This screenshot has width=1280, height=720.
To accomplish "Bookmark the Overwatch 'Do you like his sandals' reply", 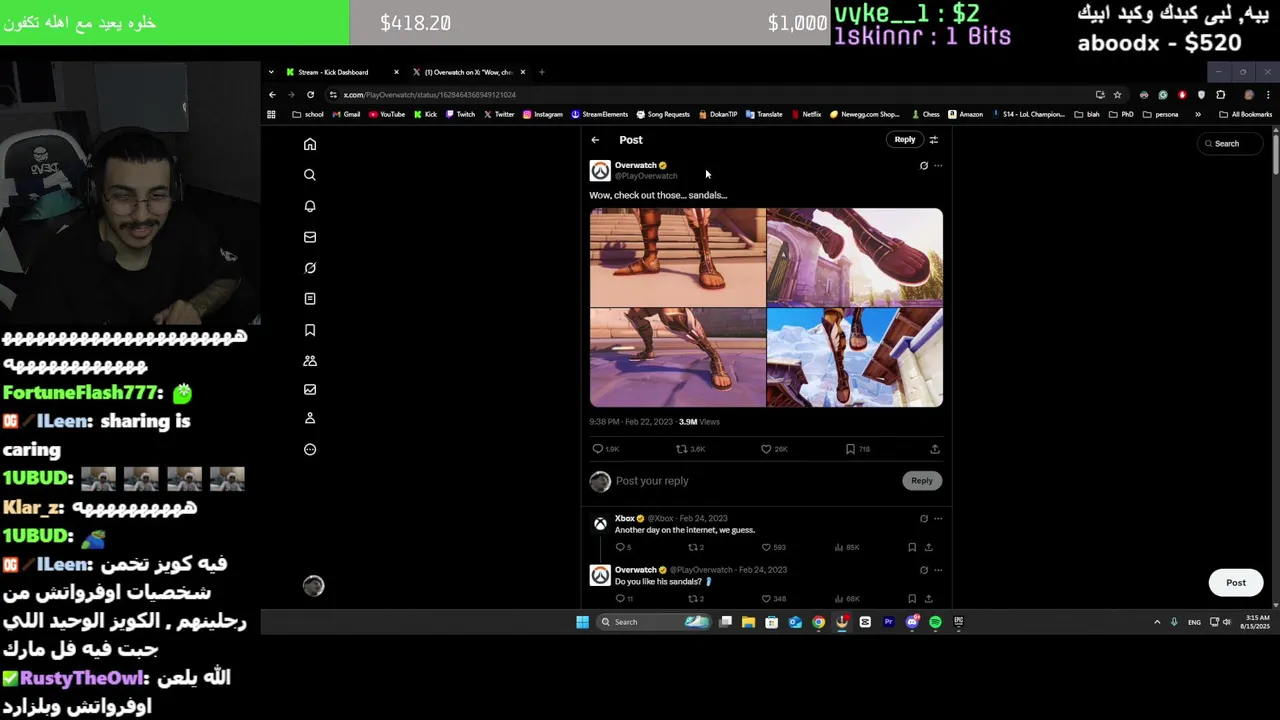I will pos(912,598).
